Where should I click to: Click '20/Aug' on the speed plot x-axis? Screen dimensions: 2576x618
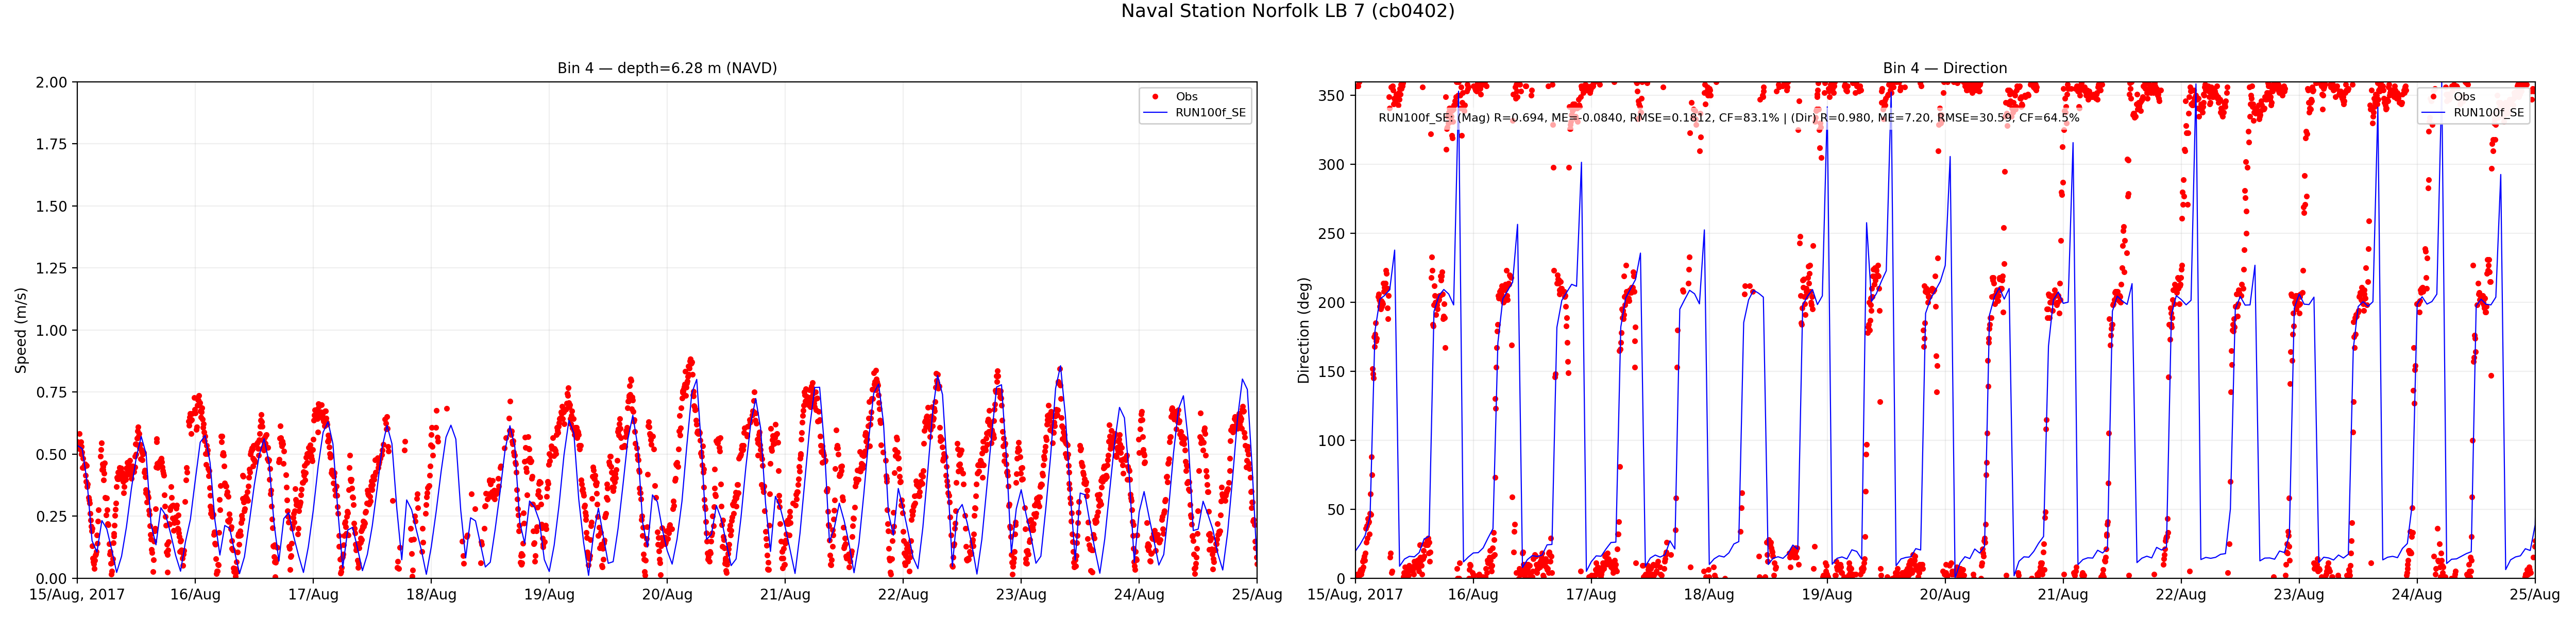(x=667, y=595)
